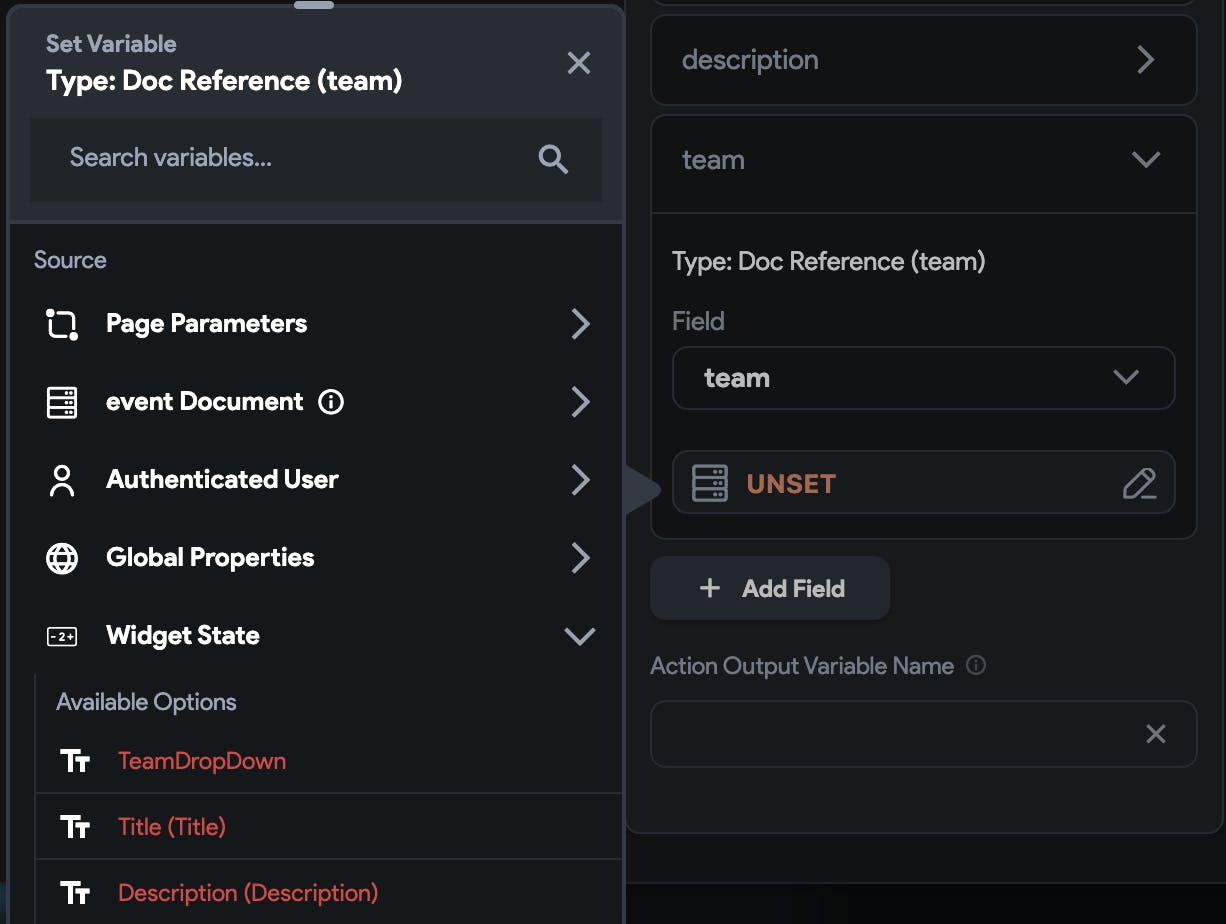1226x924 pixels.
Task: Open the team Field dropdown
Action: [x=923, y=378]
